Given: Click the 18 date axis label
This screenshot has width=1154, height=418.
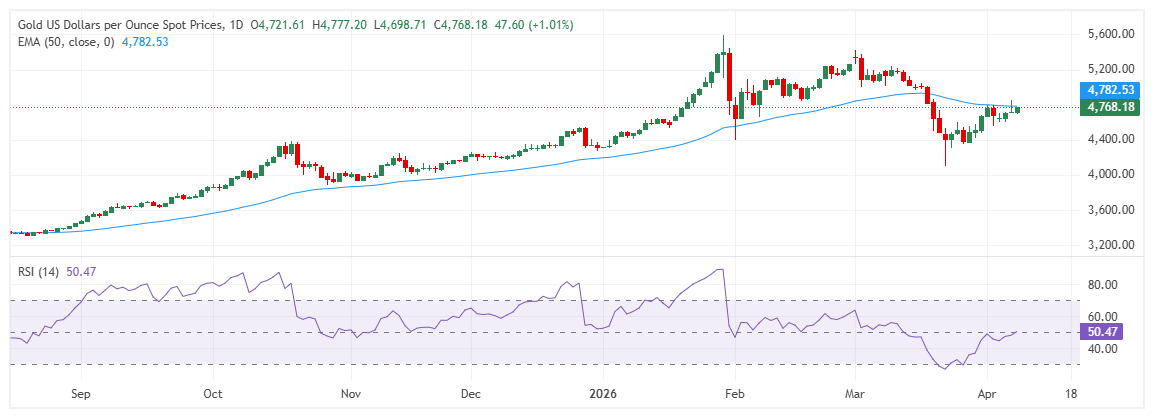Looking at the screenshot, I should pos(1071,394).
